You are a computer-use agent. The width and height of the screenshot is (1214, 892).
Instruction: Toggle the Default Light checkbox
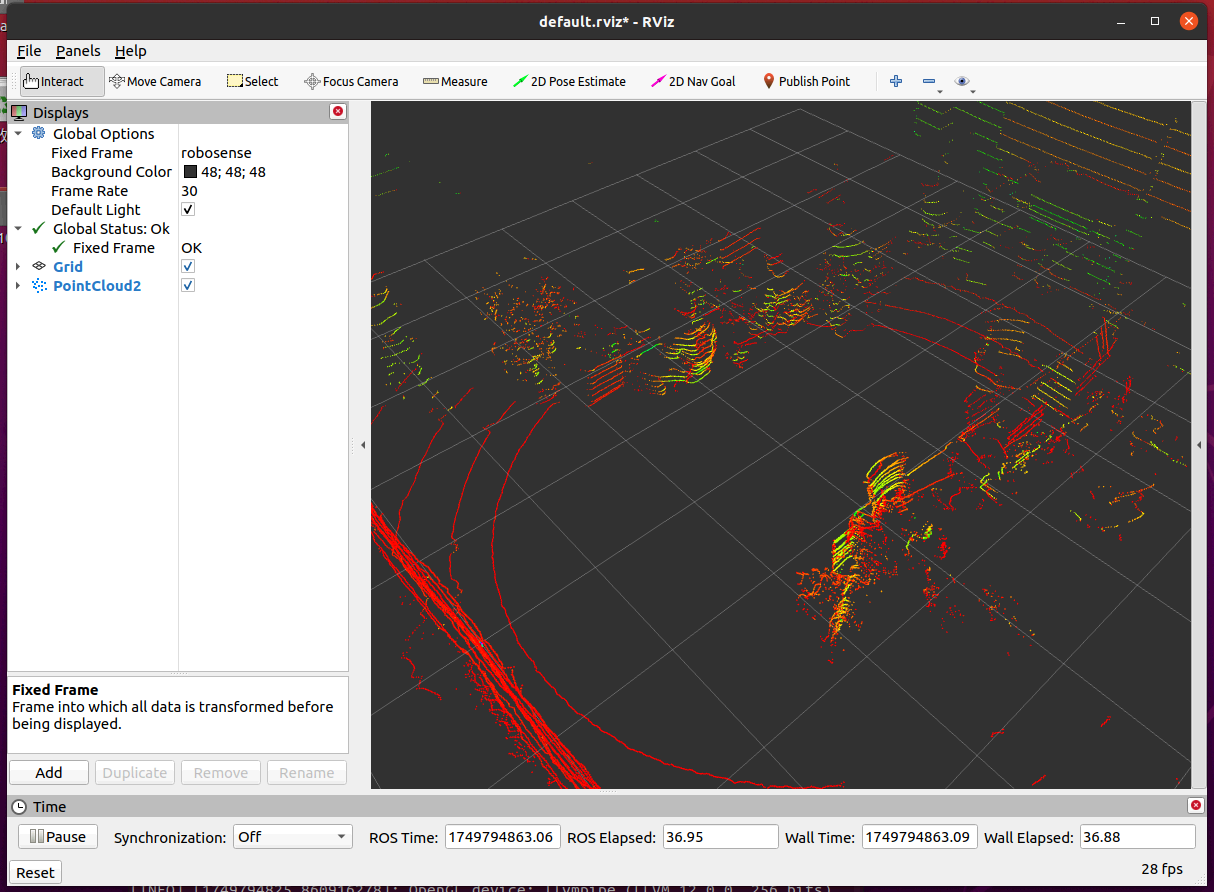[x=188, y=209]
